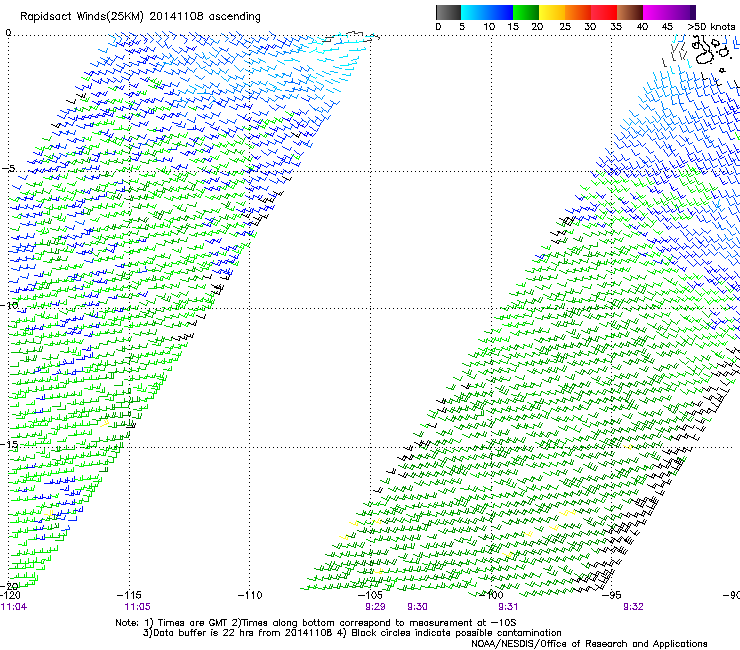Click the brown 35–40 knots legend segment

630,12
